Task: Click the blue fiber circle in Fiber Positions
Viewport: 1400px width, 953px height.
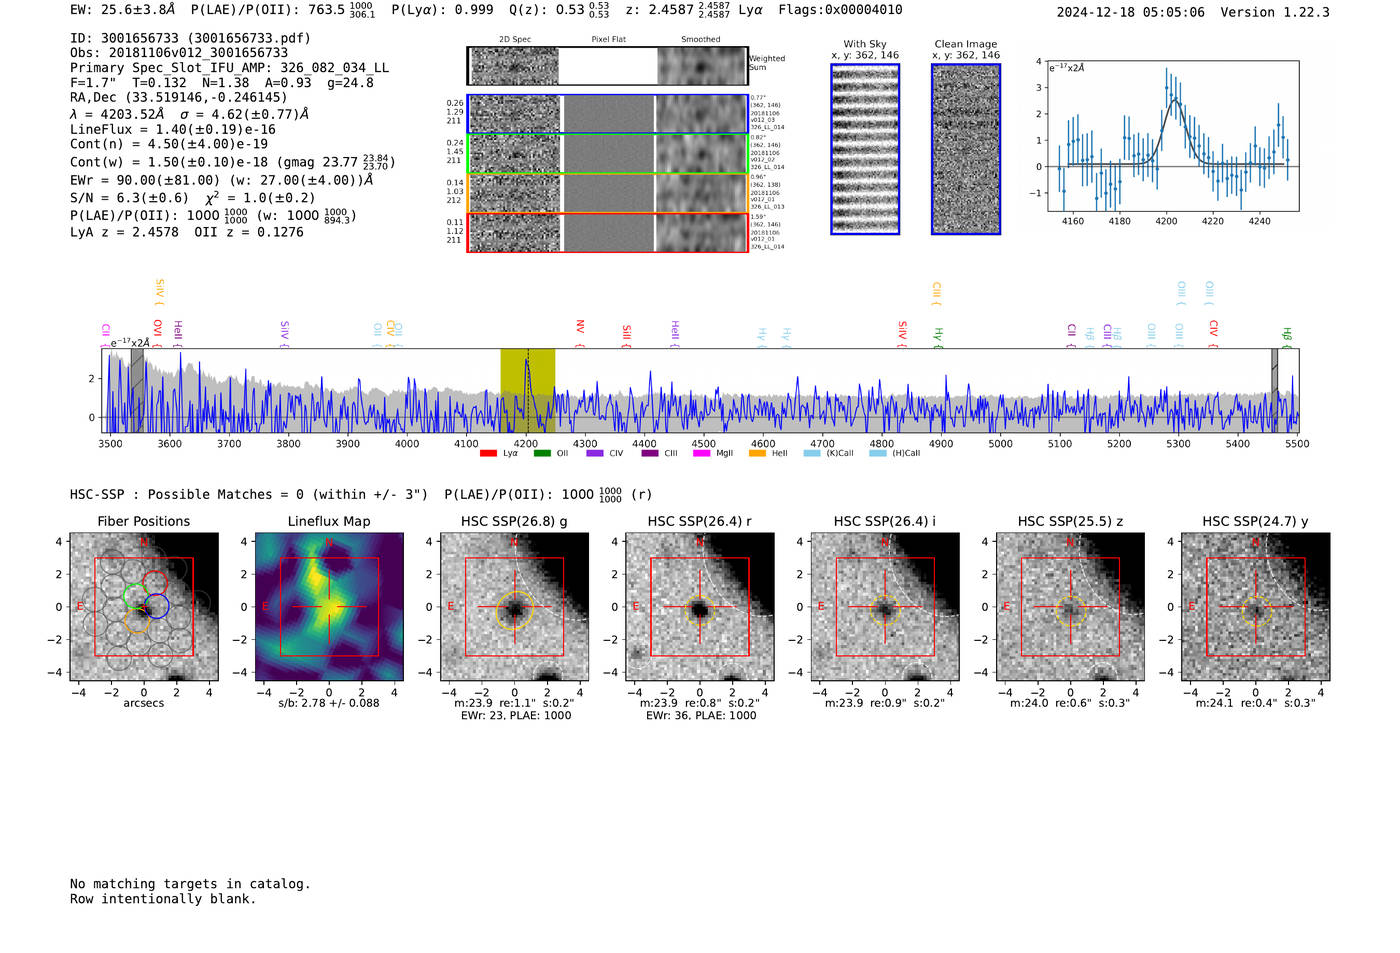Action: pyautogui.click(x=156, y=606)
